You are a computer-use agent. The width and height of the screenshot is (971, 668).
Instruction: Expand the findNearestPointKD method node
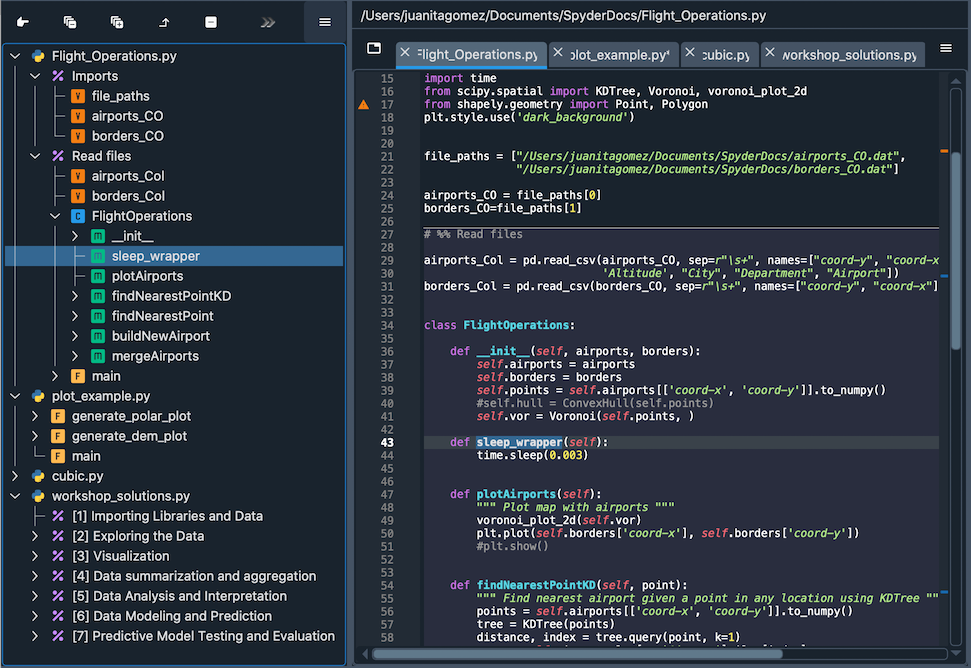[76, 296]
